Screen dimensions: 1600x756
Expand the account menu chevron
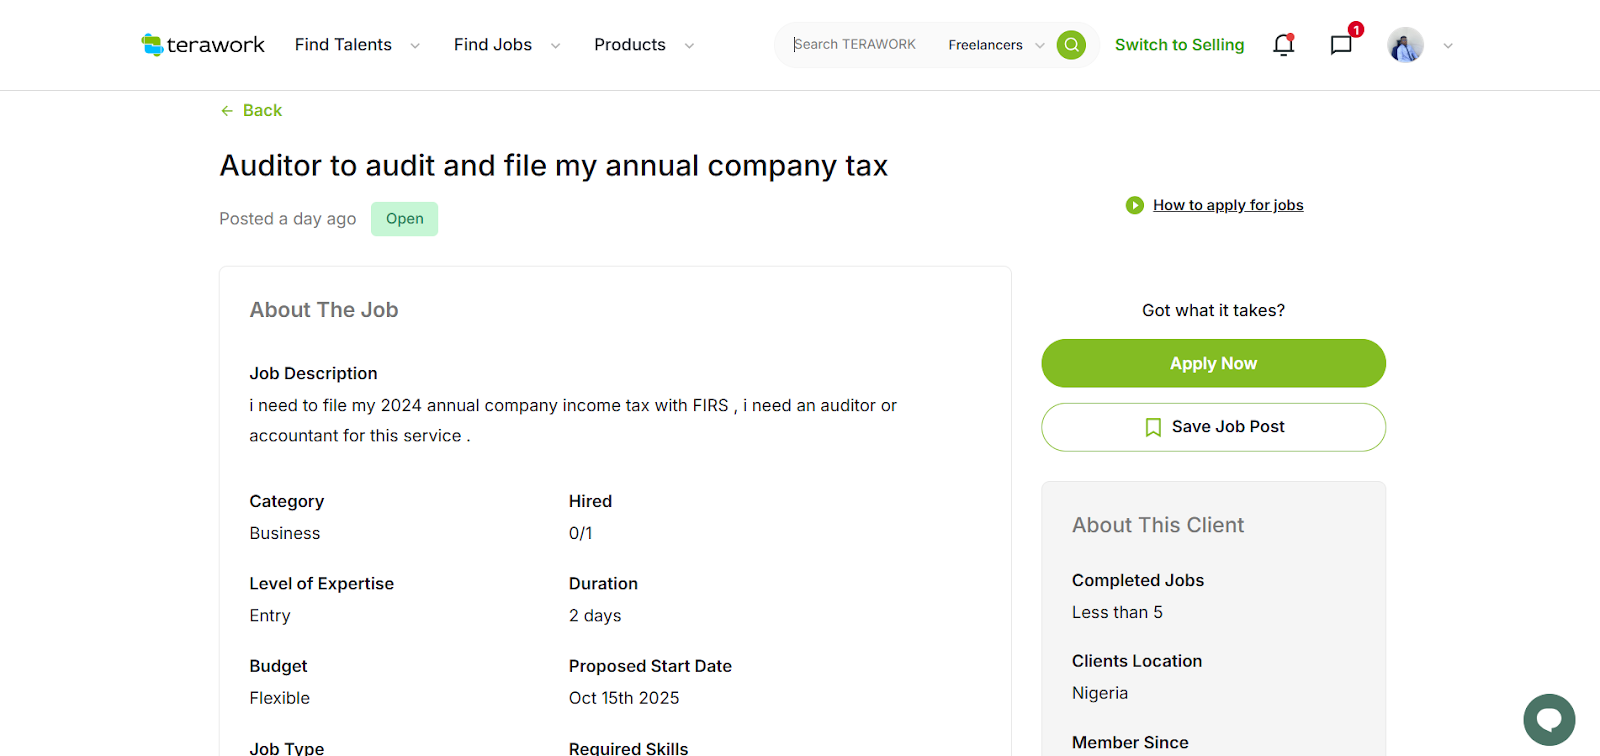[1448, 46]
